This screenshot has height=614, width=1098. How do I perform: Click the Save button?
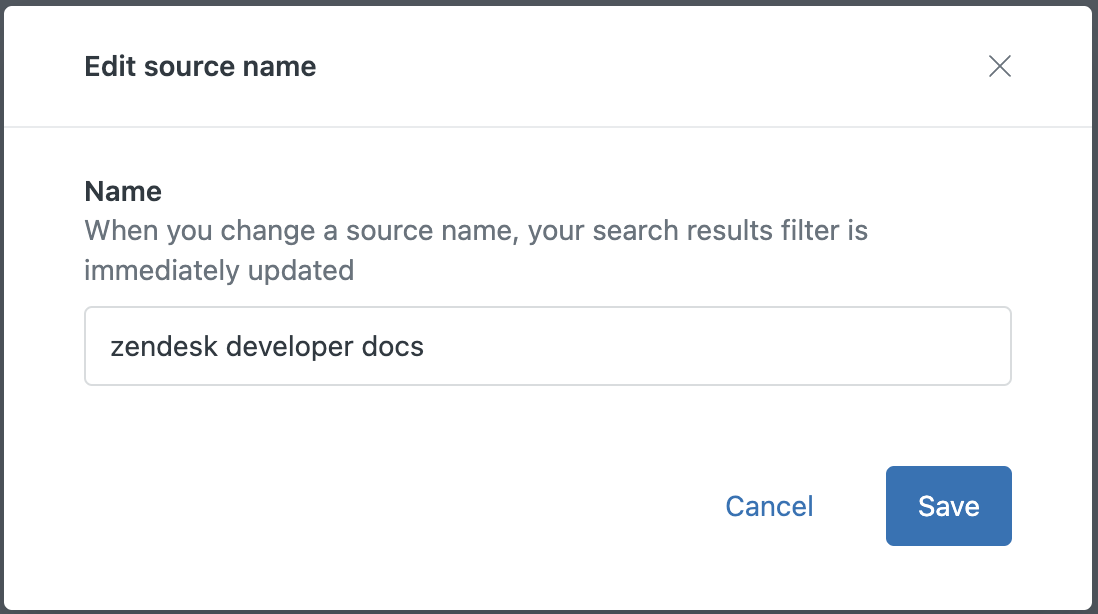click(948, 506)
